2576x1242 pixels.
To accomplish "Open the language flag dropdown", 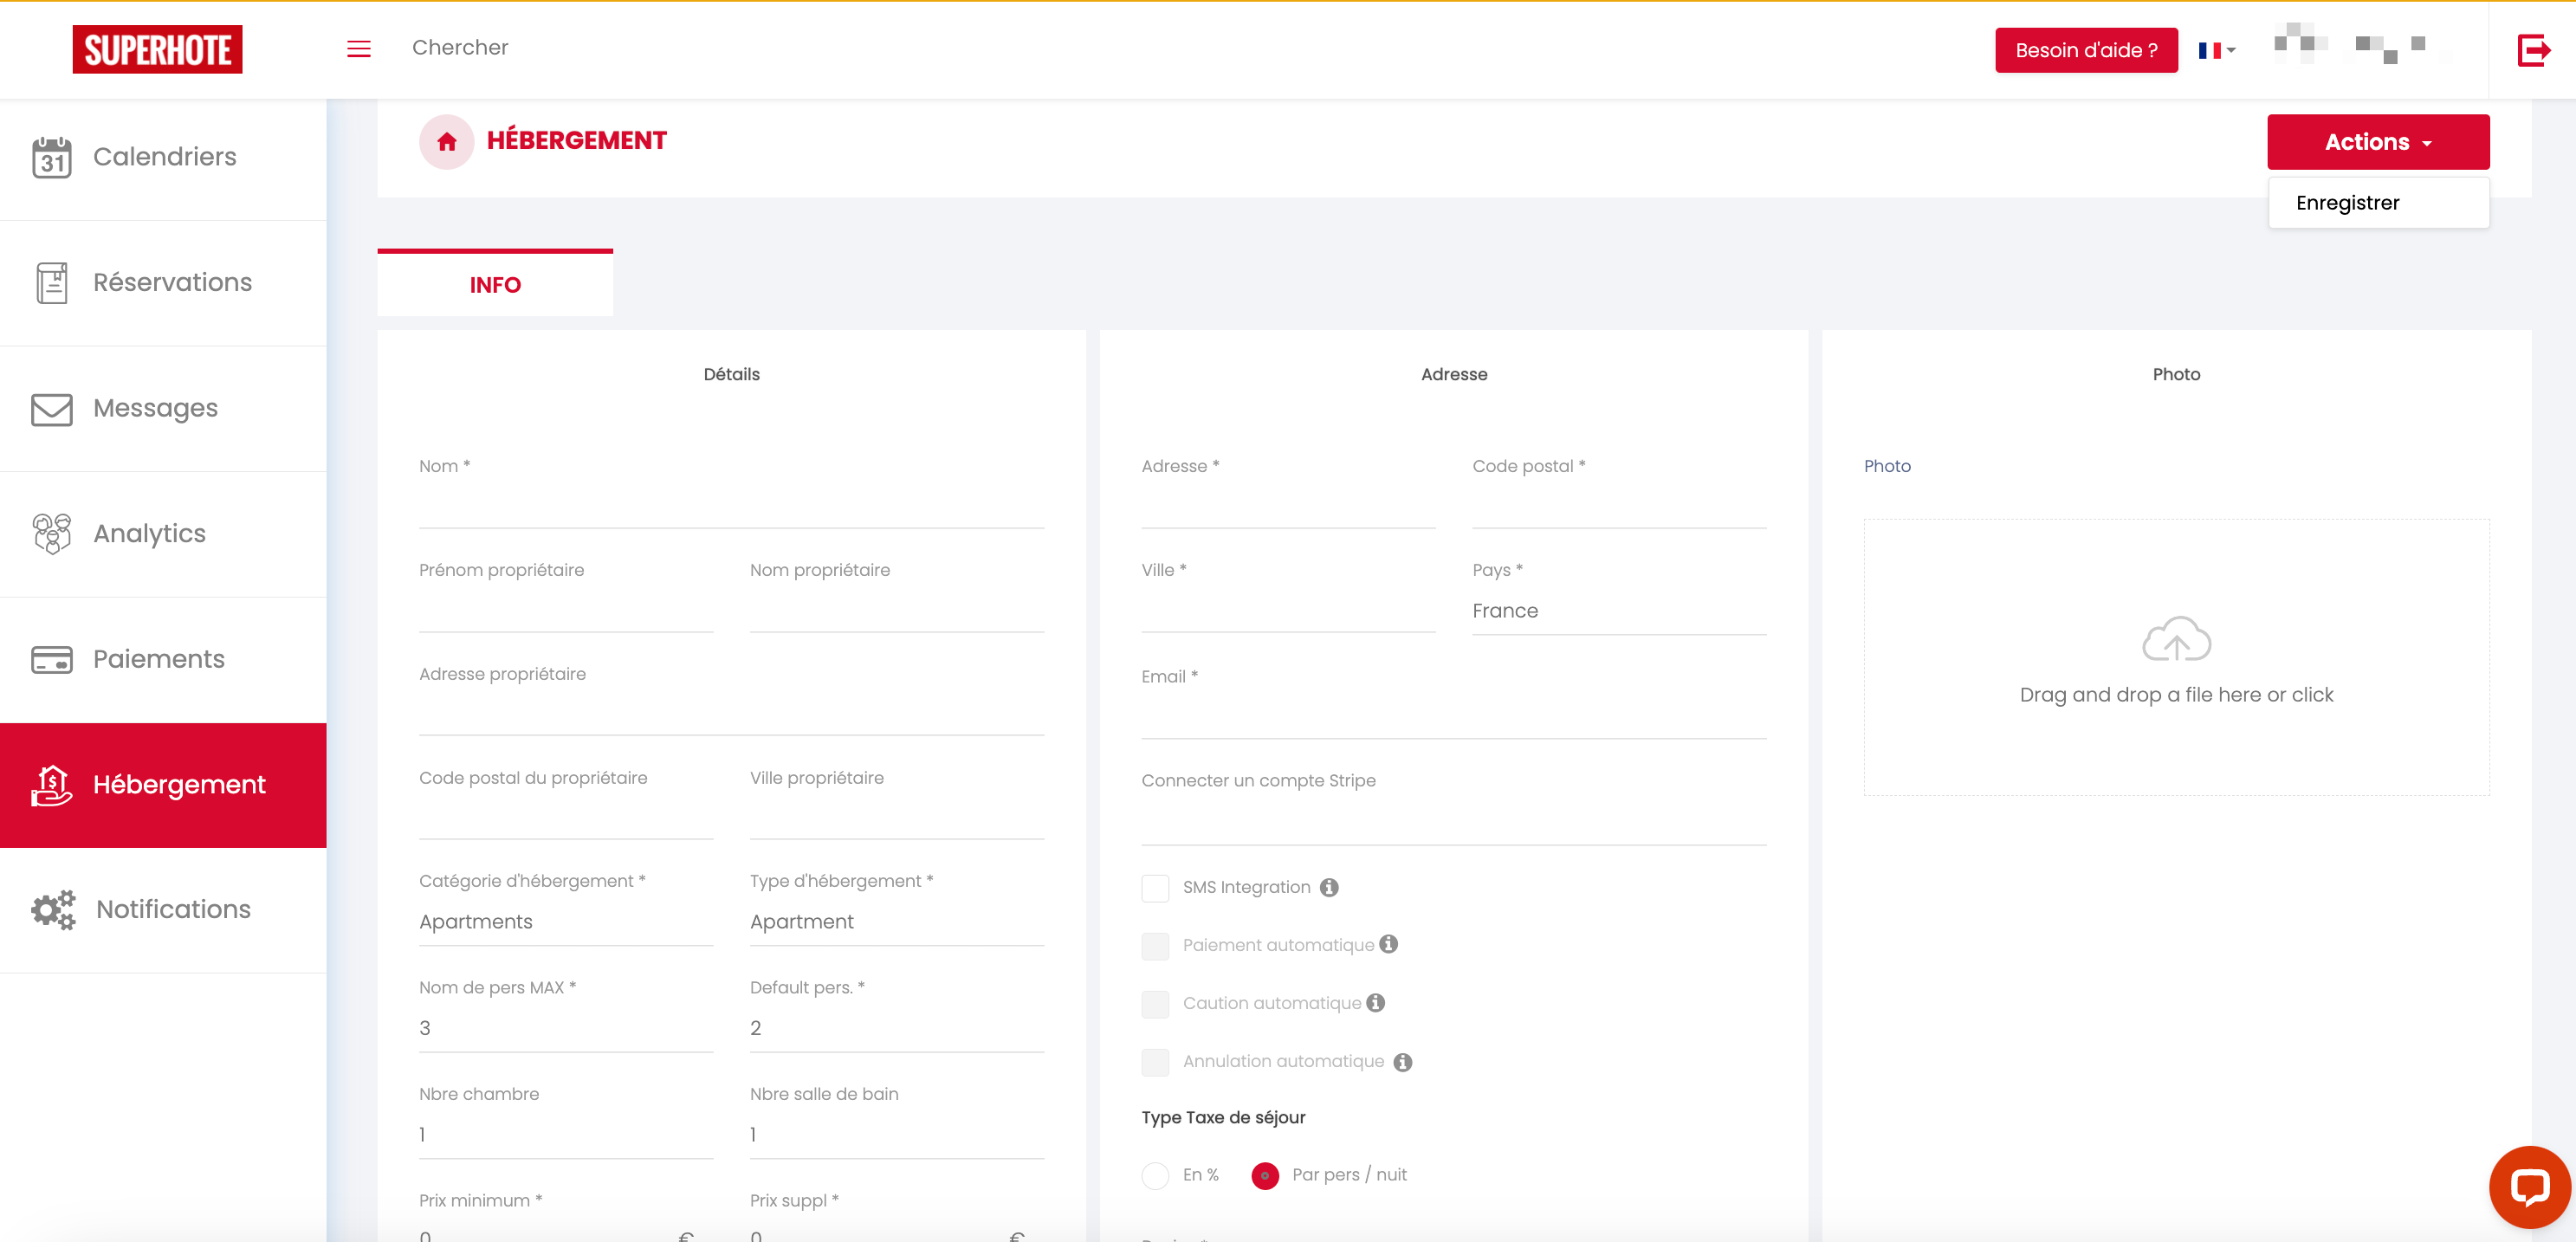I will (2216, 50).
